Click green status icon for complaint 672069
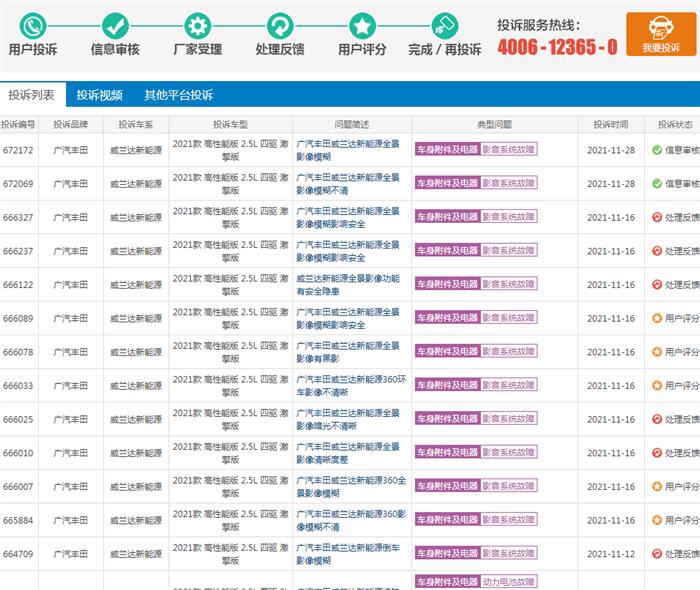The width and height of the screenshot is (700, 590). tap(657, 183)
